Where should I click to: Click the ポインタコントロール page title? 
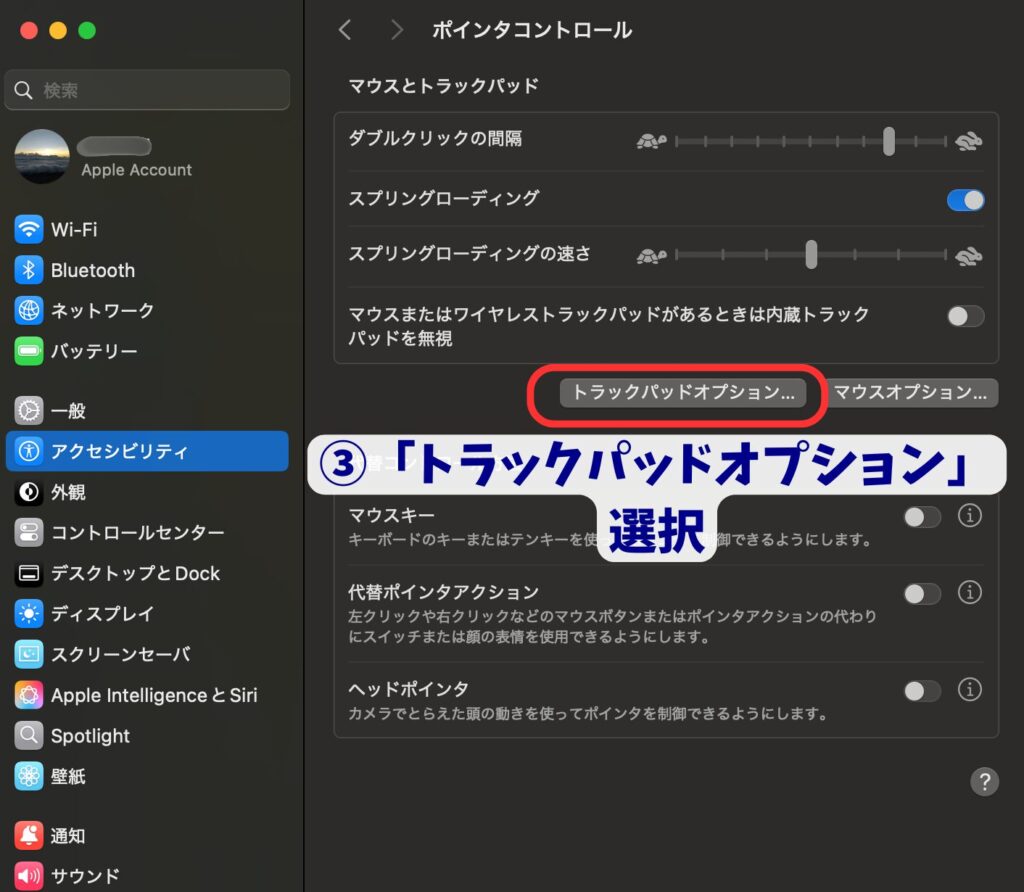click(532, 30)
